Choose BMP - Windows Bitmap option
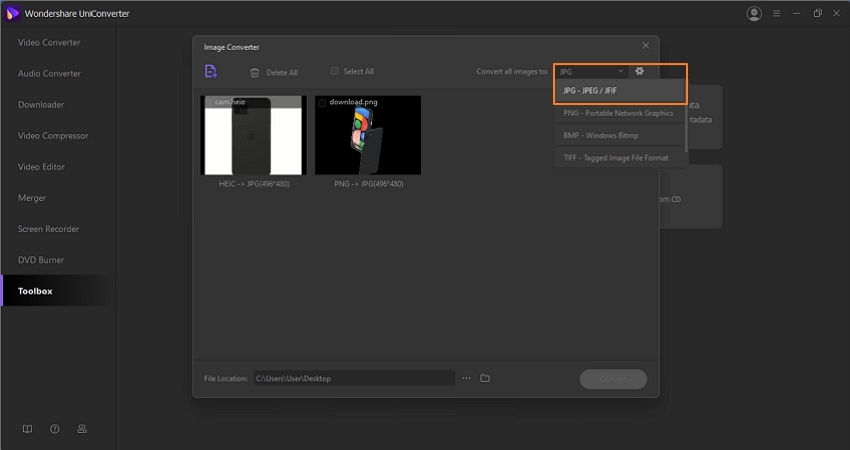 pyautogui.click(x=619, y=135)
